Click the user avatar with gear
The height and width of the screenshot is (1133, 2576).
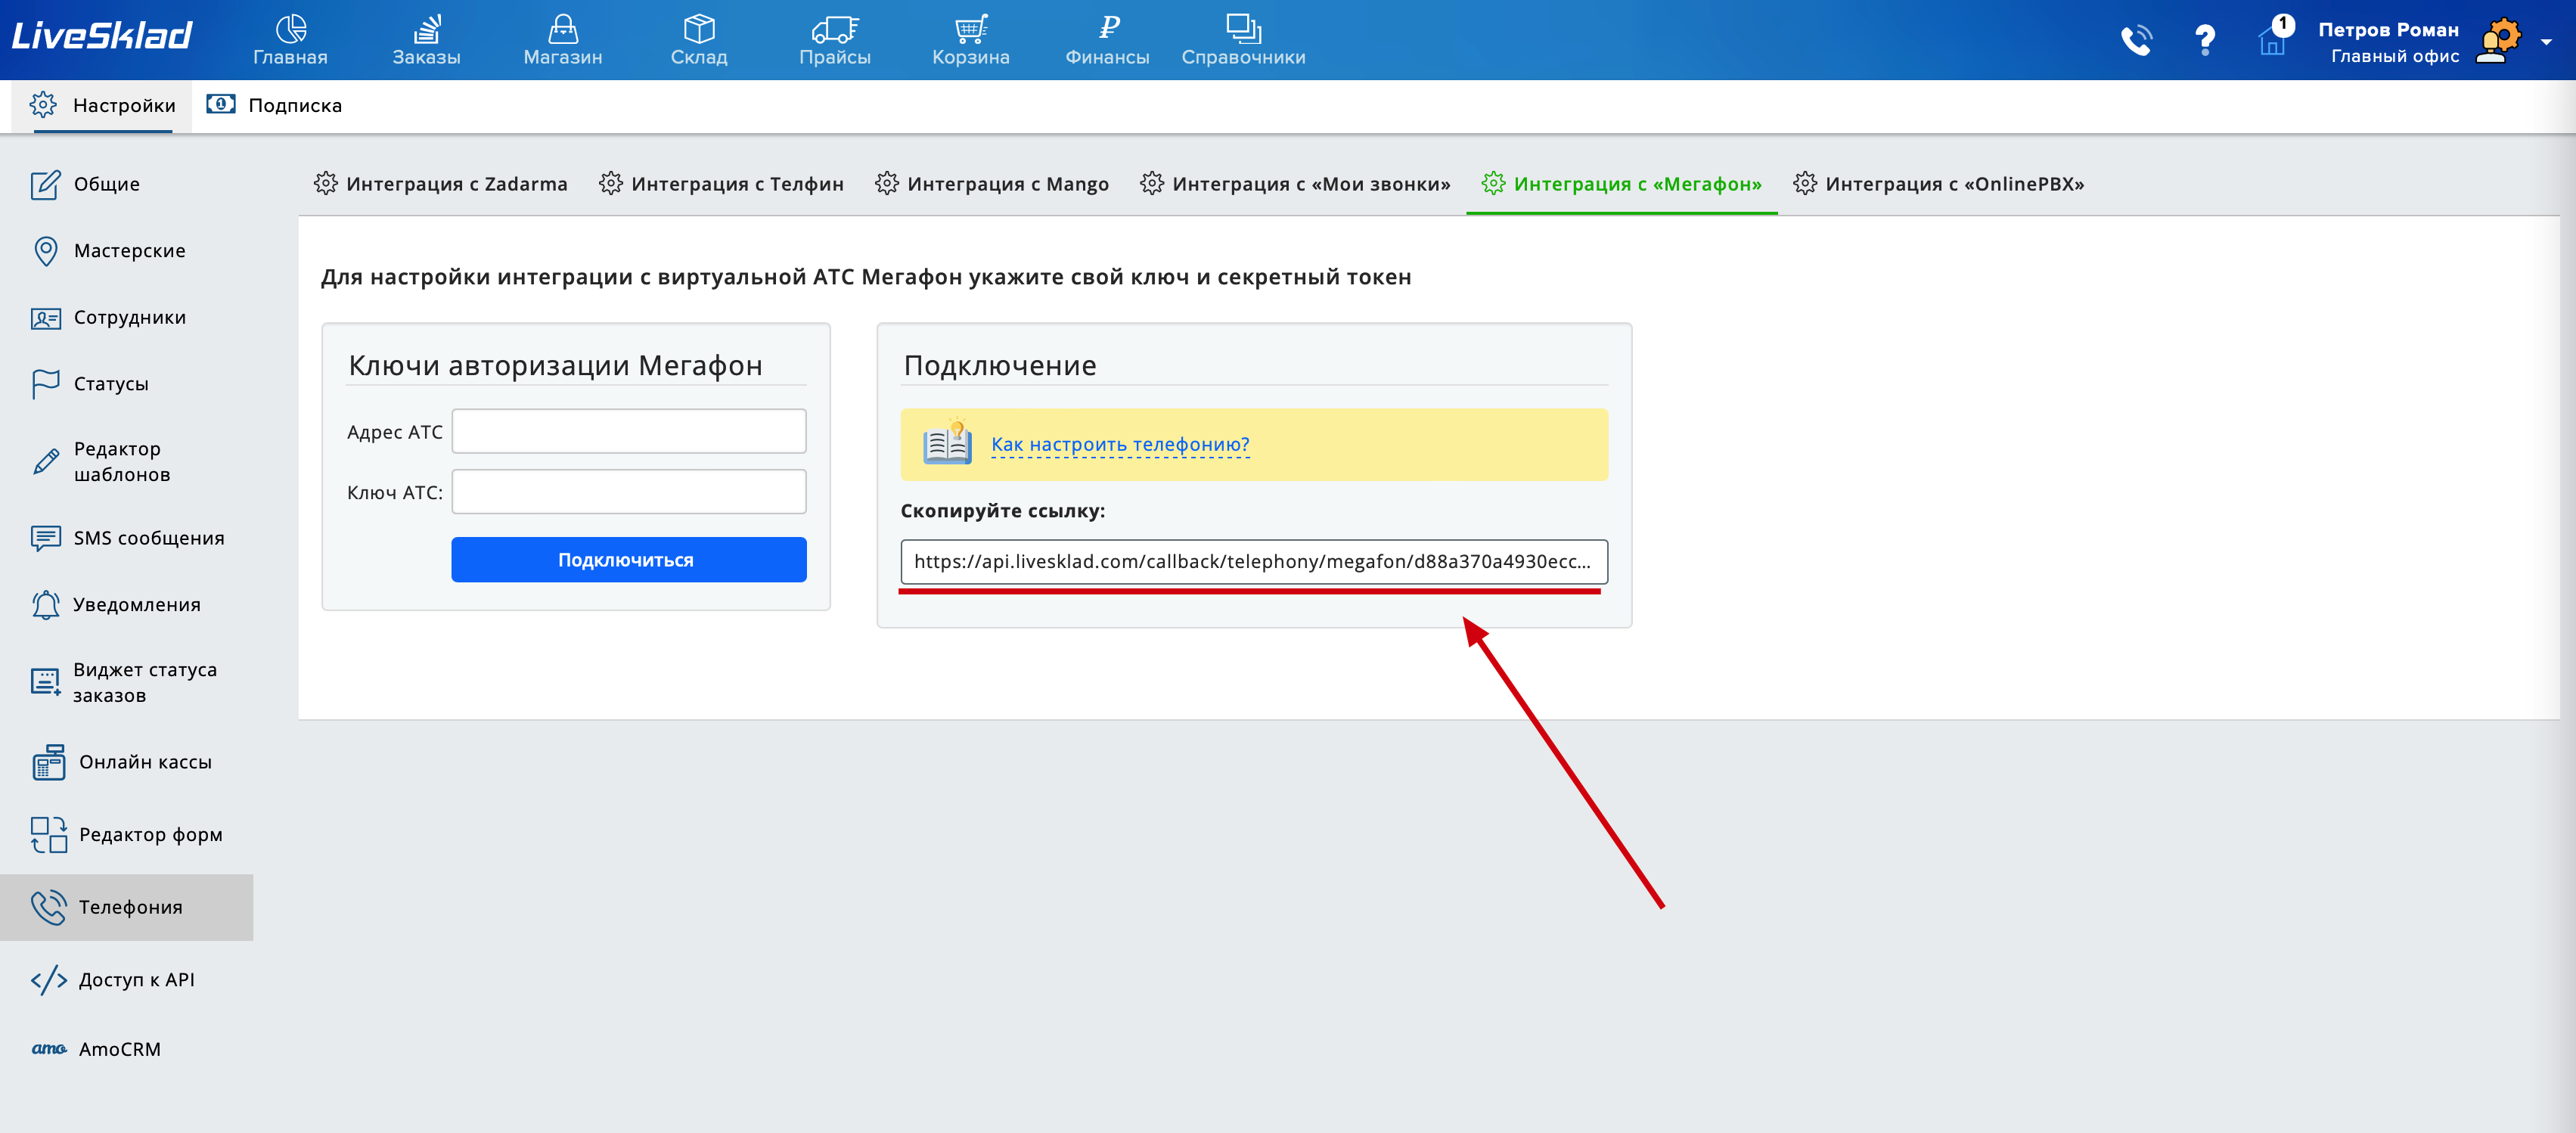(x=2498, y=41)
